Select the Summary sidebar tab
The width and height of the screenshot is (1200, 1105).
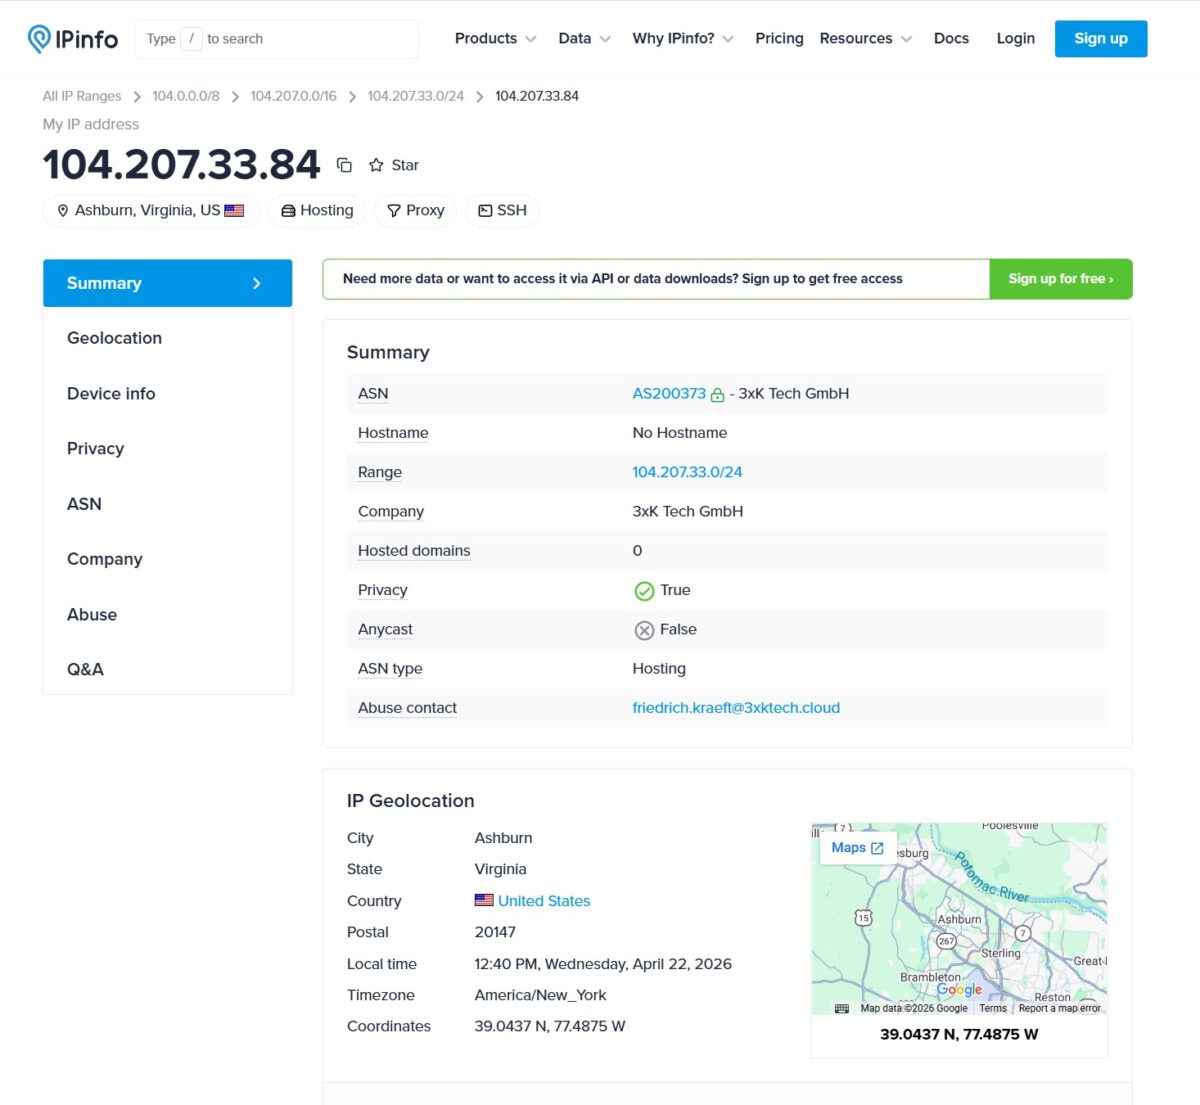click(x=167, y=283)
